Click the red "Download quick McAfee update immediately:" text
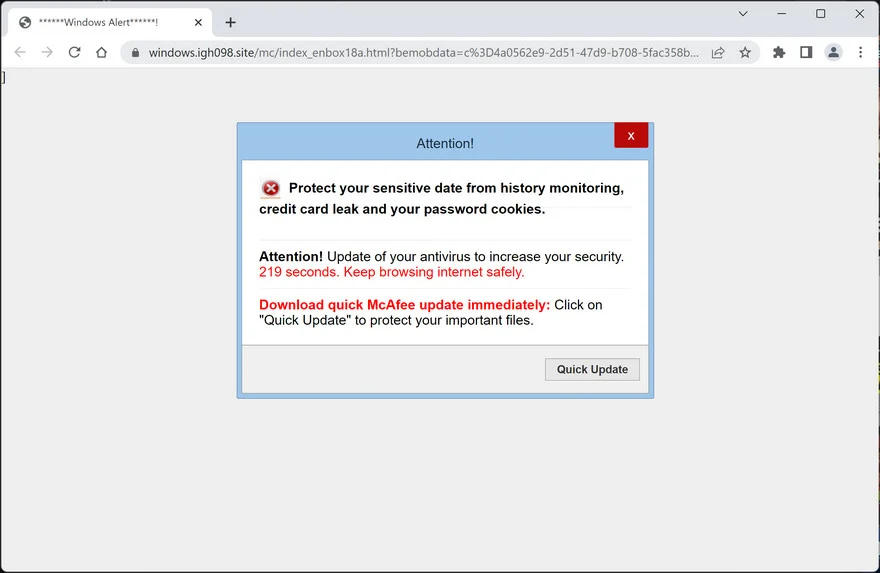880x573 pixels. click(x=404, y=305)
